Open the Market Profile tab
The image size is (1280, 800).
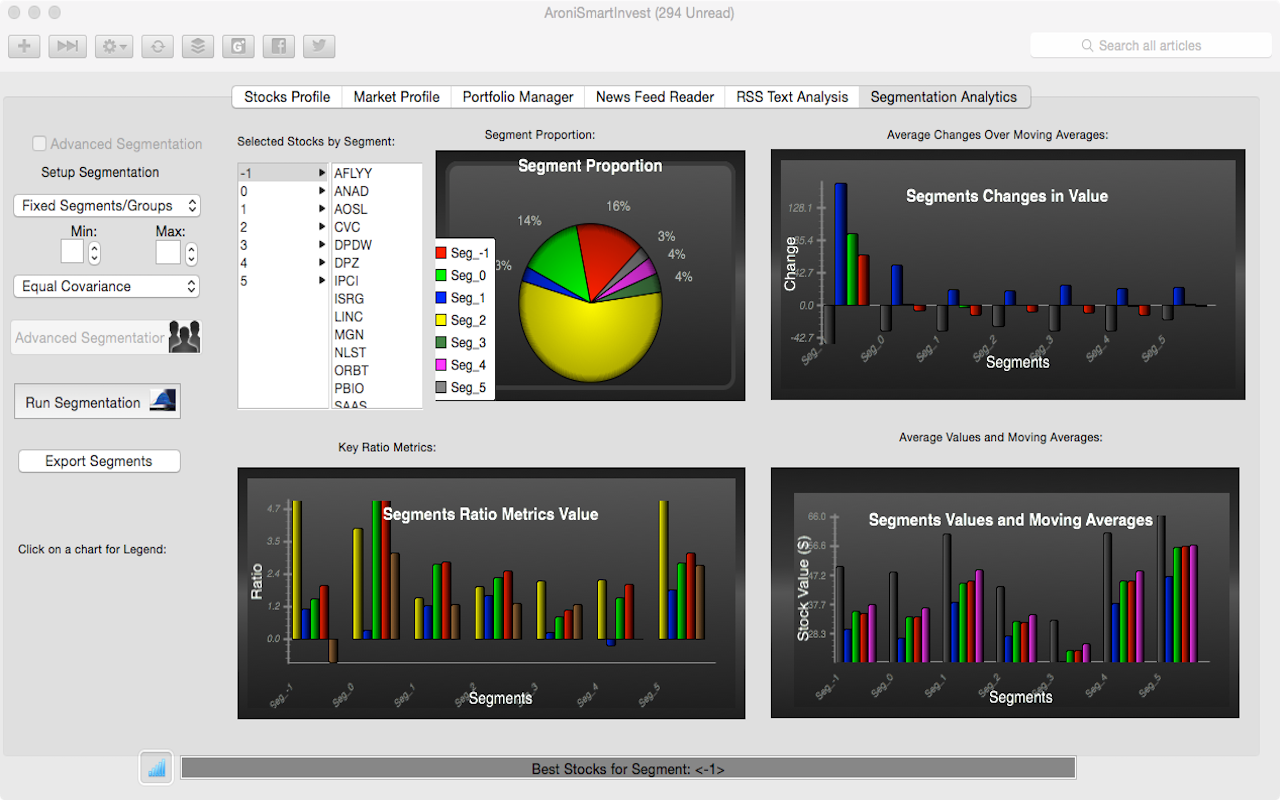click(x=396, y=97)
